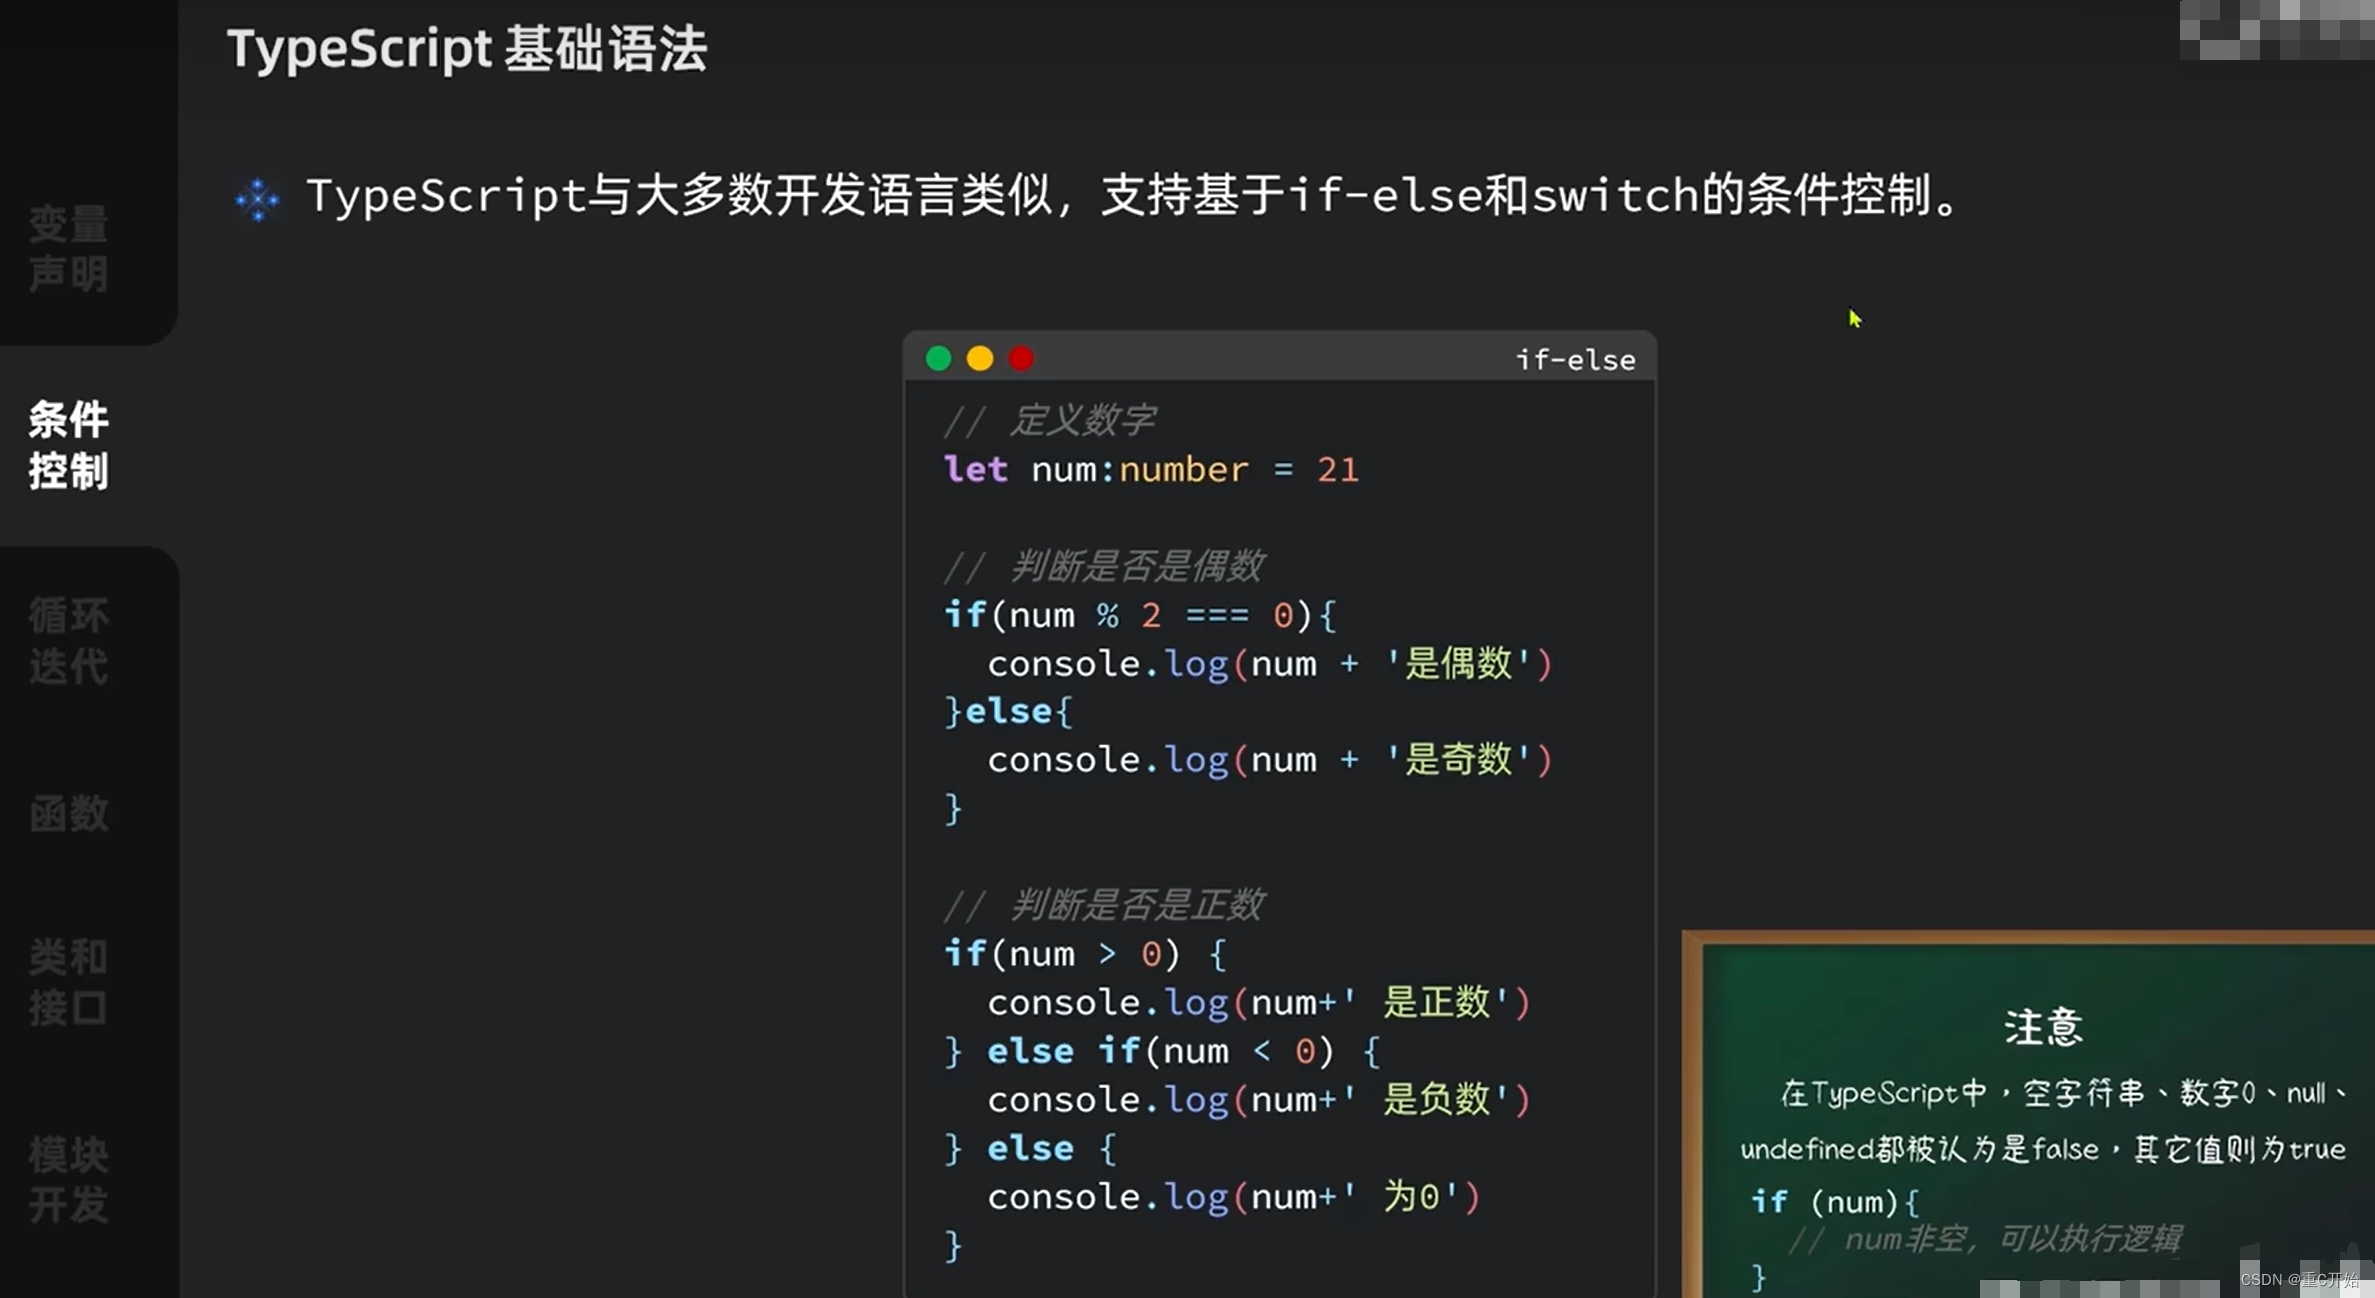Click the 判断是否是偶数 comment line
The image size is (2375, 1298).
(1104, 566)
